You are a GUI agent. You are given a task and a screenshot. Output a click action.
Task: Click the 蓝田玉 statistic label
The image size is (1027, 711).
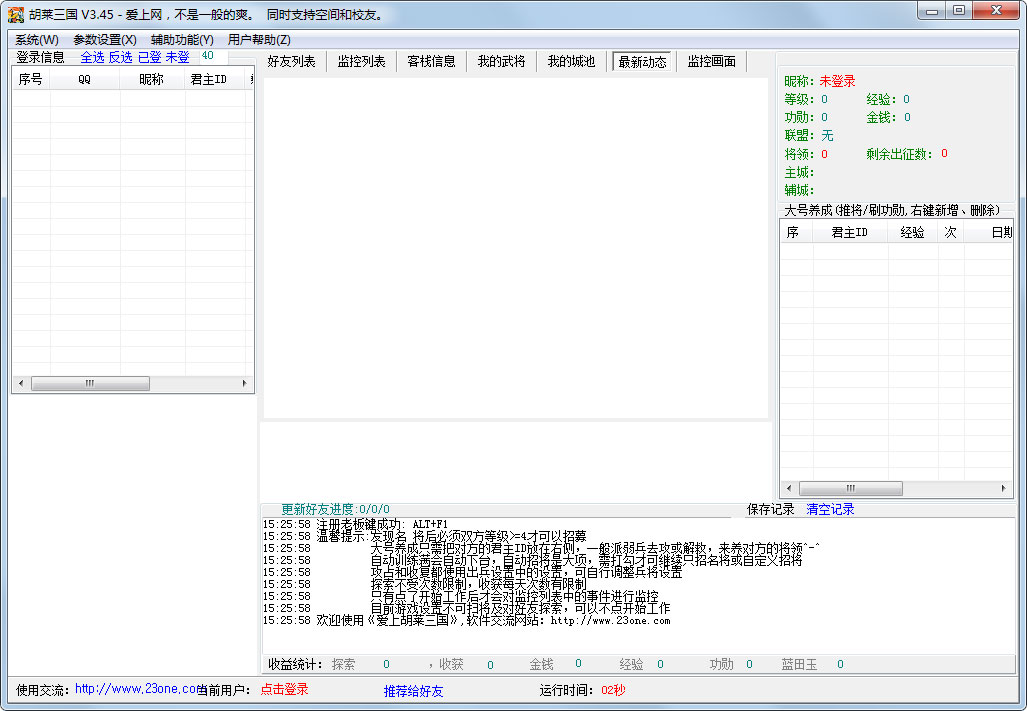(799, 665)
